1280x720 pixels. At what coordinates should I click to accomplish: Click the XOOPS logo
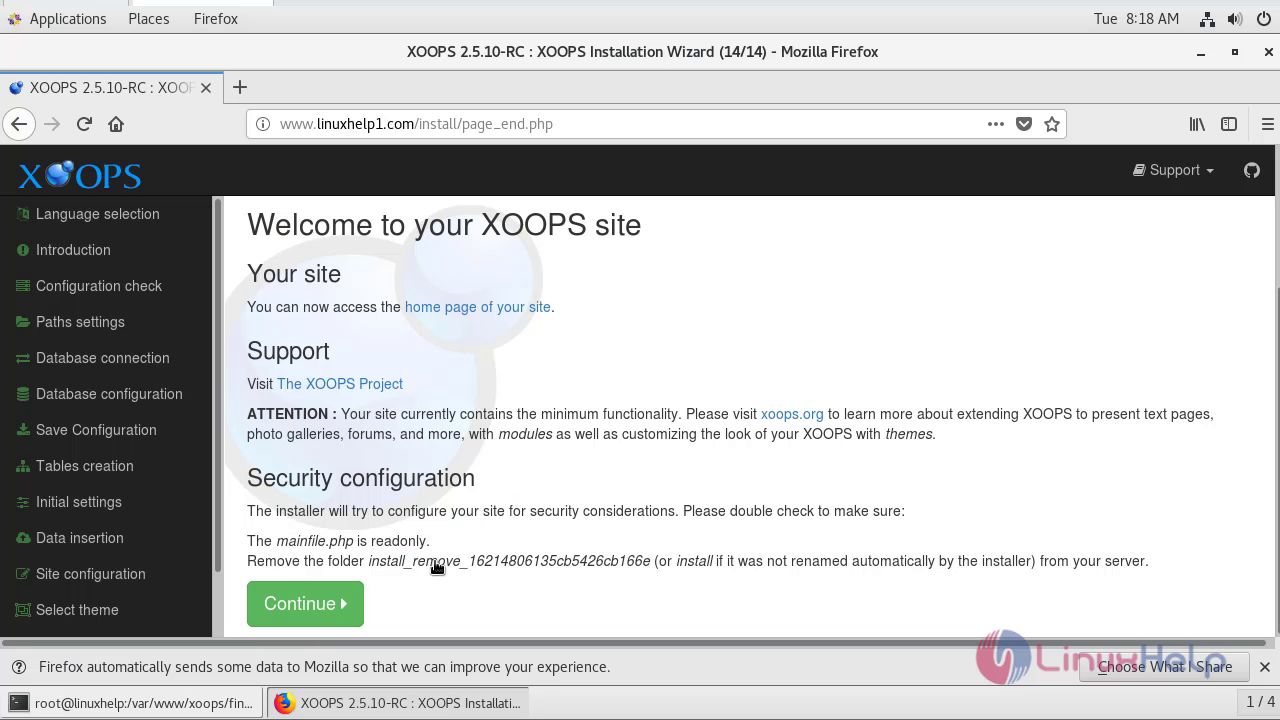pyautogui.click(x=80, y=175)
